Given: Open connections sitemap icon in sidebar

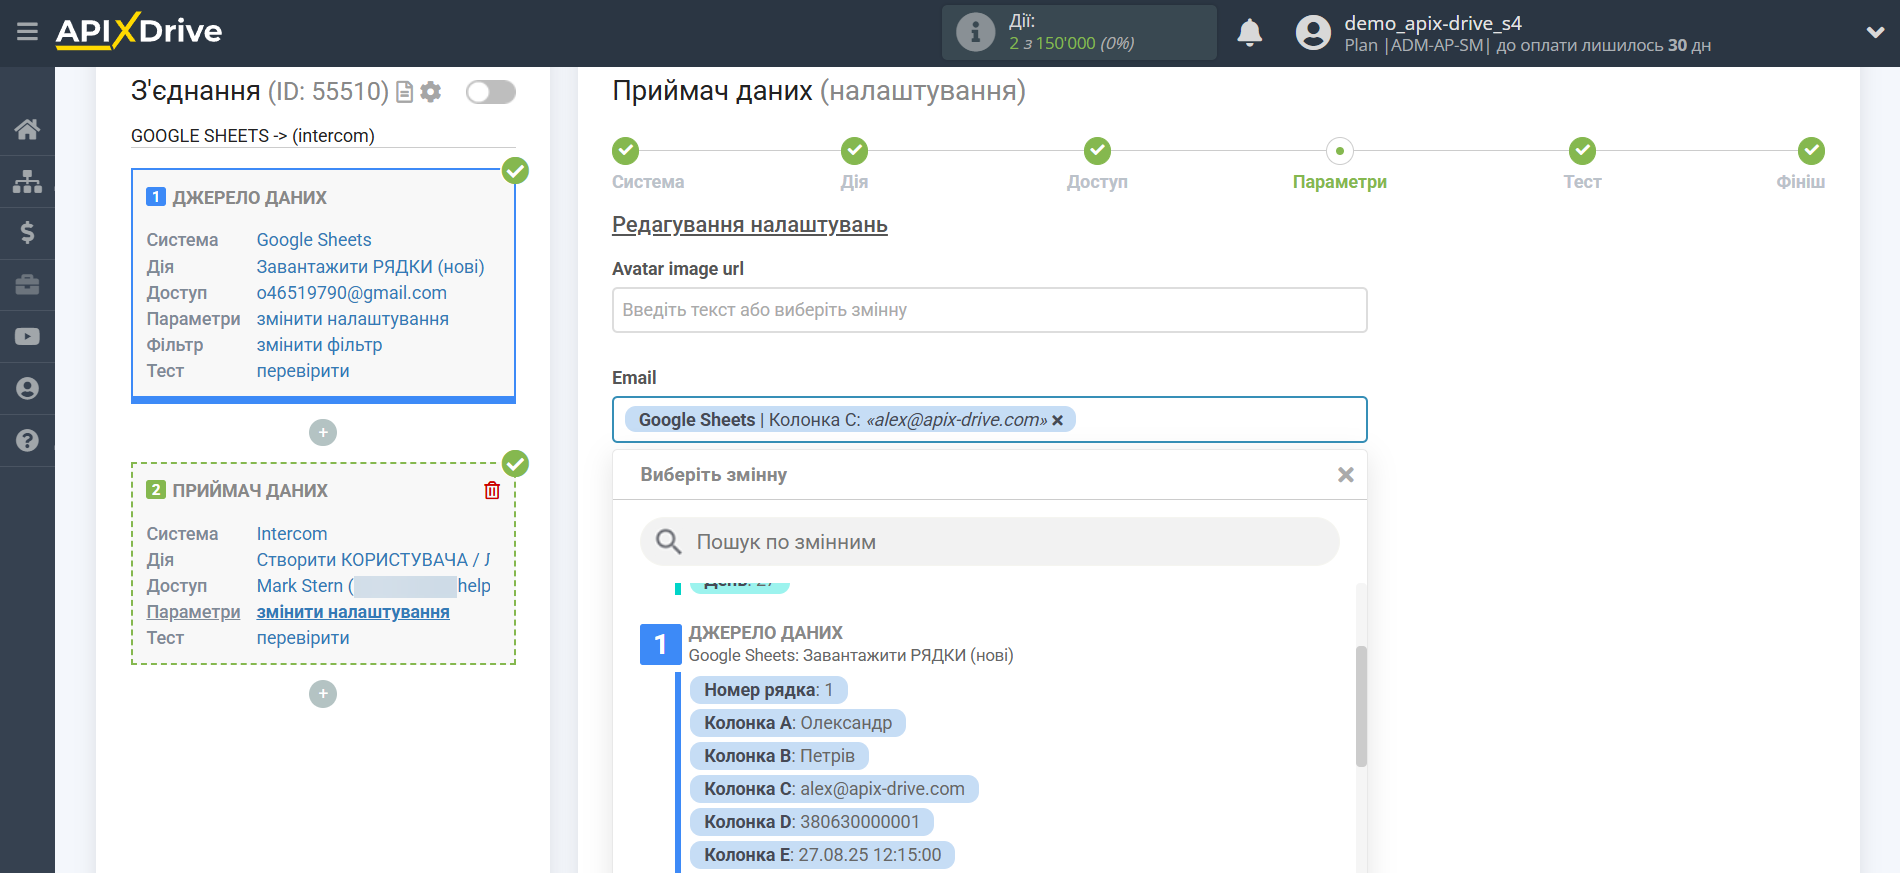Looking at the screenshot, I should coord(27,181).
